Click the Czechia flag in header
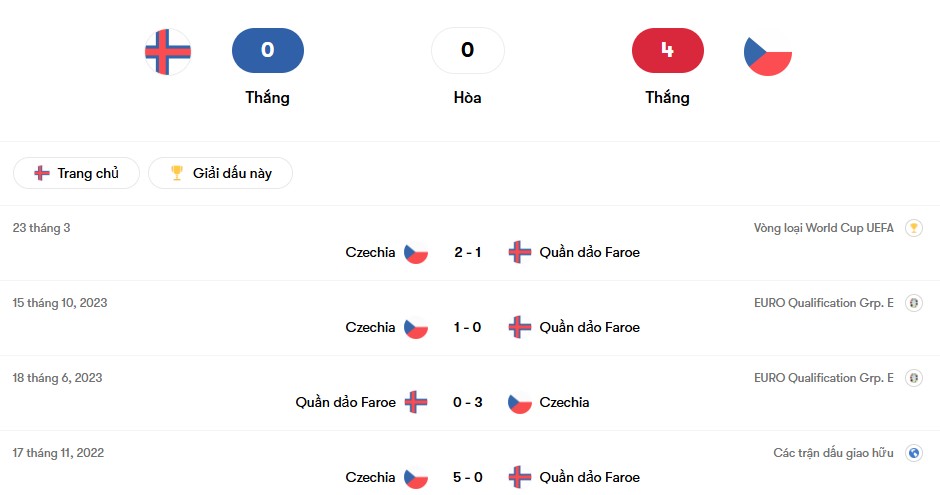The image size is (940, 495). pos(768,54)
